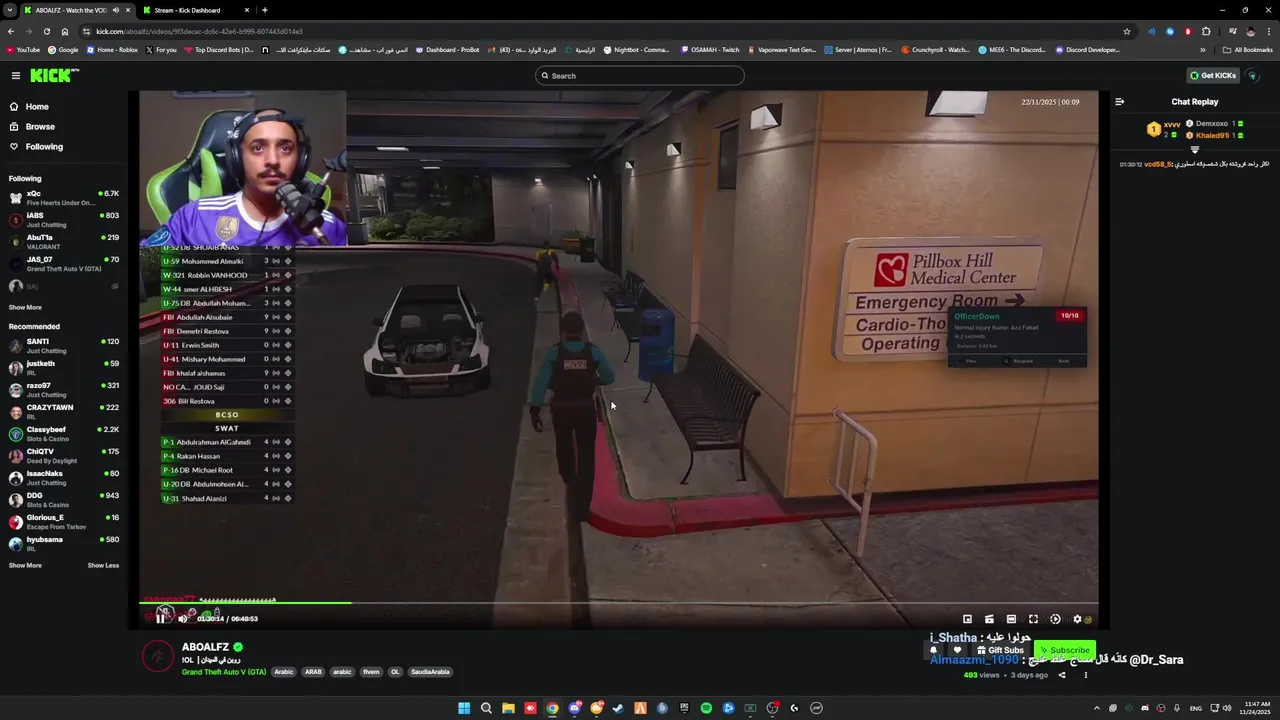This screenshot has width=1280, height=720.
Task: Expand Recommended list with Show More
Action: click(25, 565)
